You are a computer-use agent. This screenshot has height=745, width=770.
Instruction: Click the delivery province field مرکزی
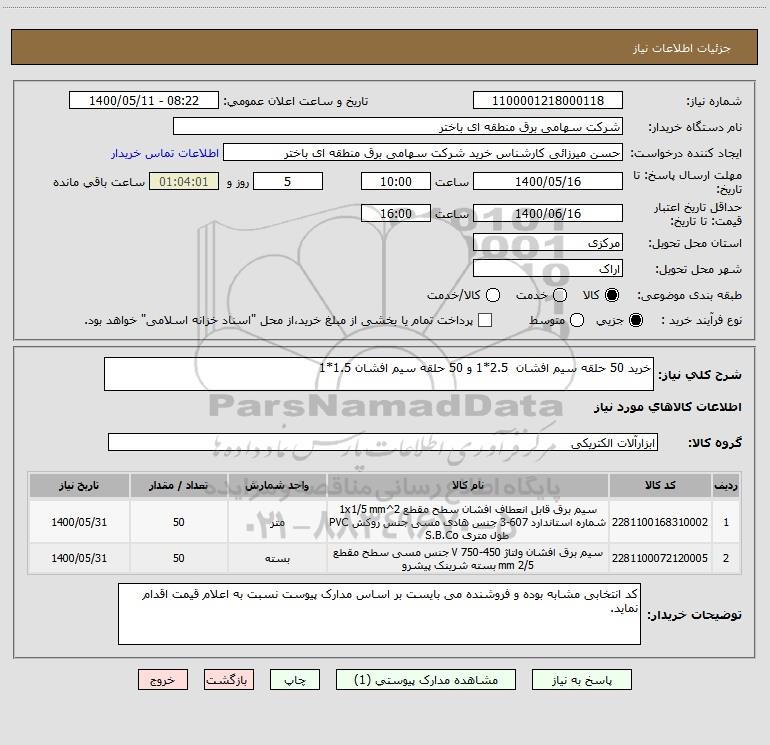point(548,243)
